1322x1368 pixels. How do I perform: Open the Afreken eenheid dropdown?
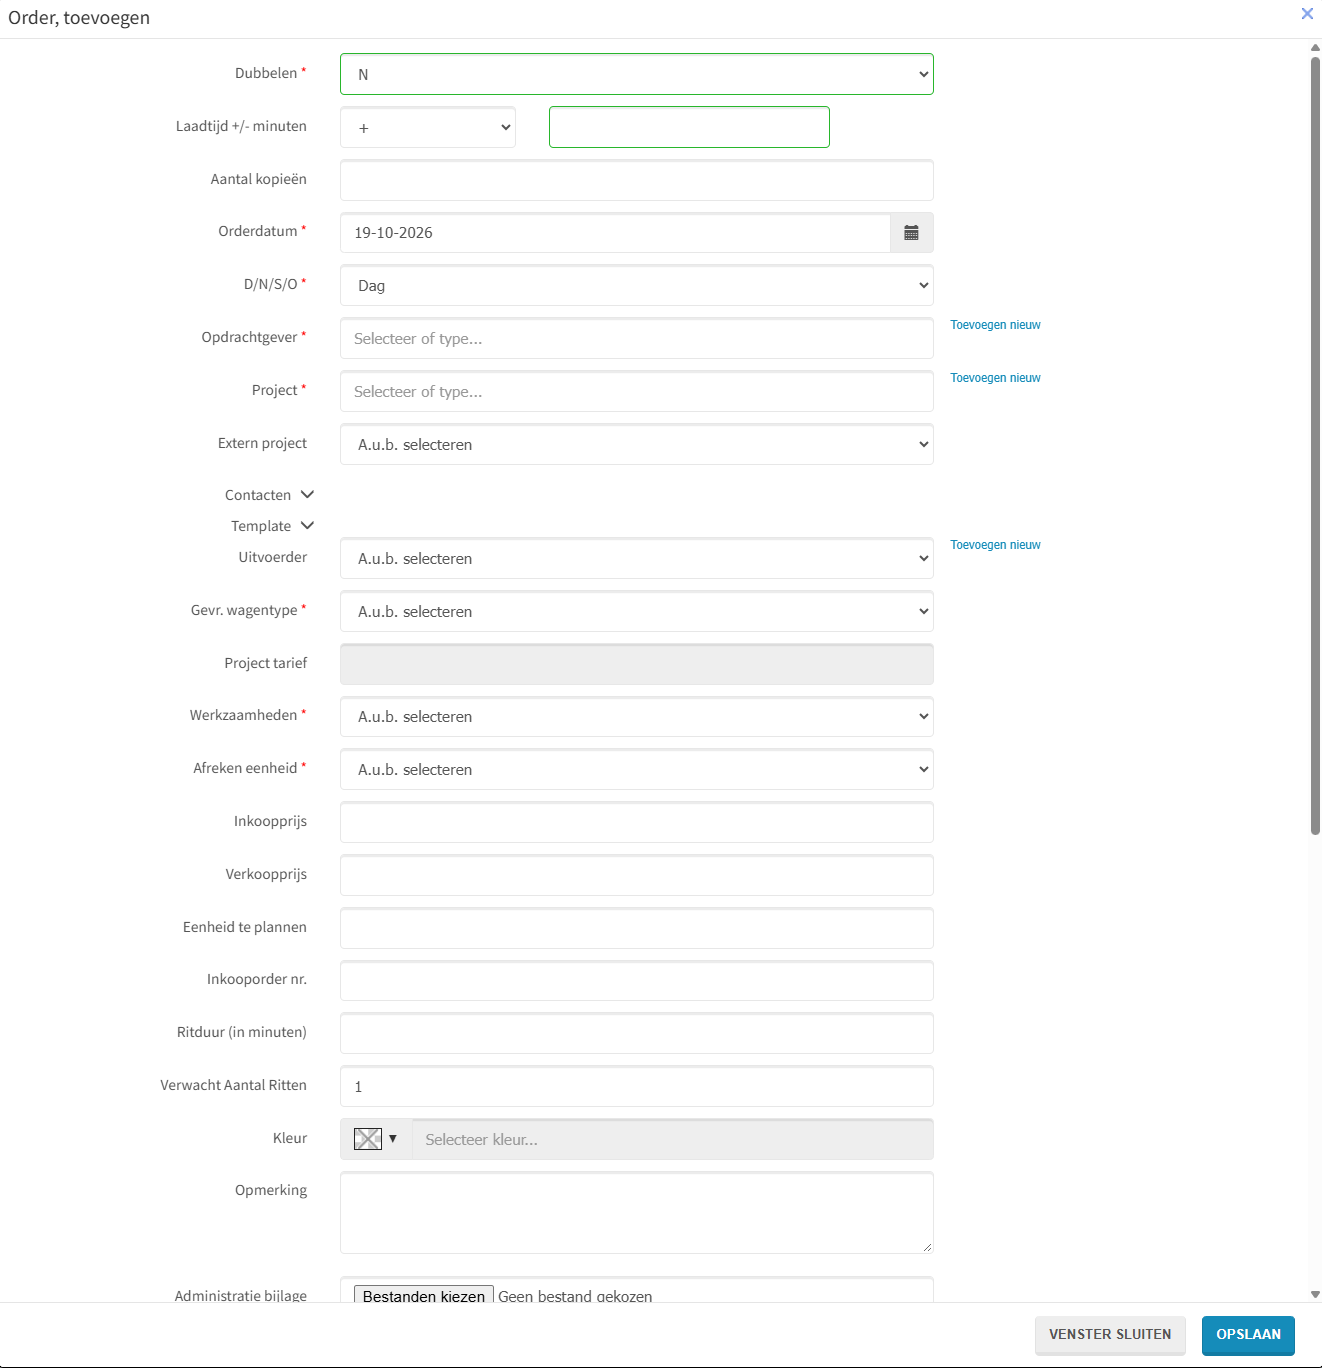637,770
